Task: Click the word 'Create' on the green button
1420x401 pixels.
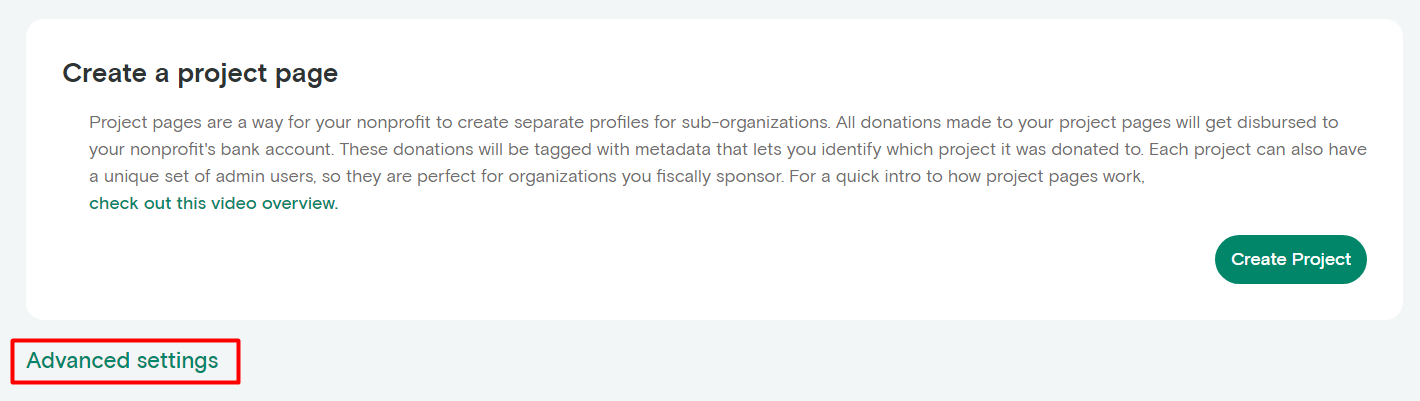Action: 1258,259
